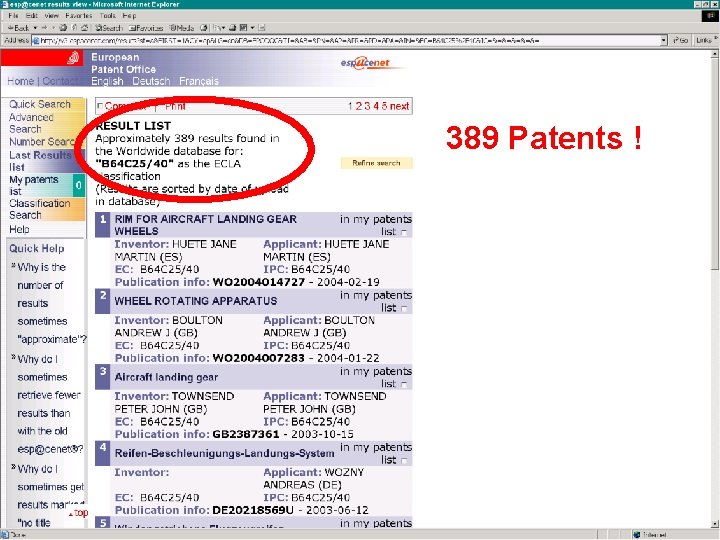
Task: Open the Tools menu
Action: pos(107,16)
